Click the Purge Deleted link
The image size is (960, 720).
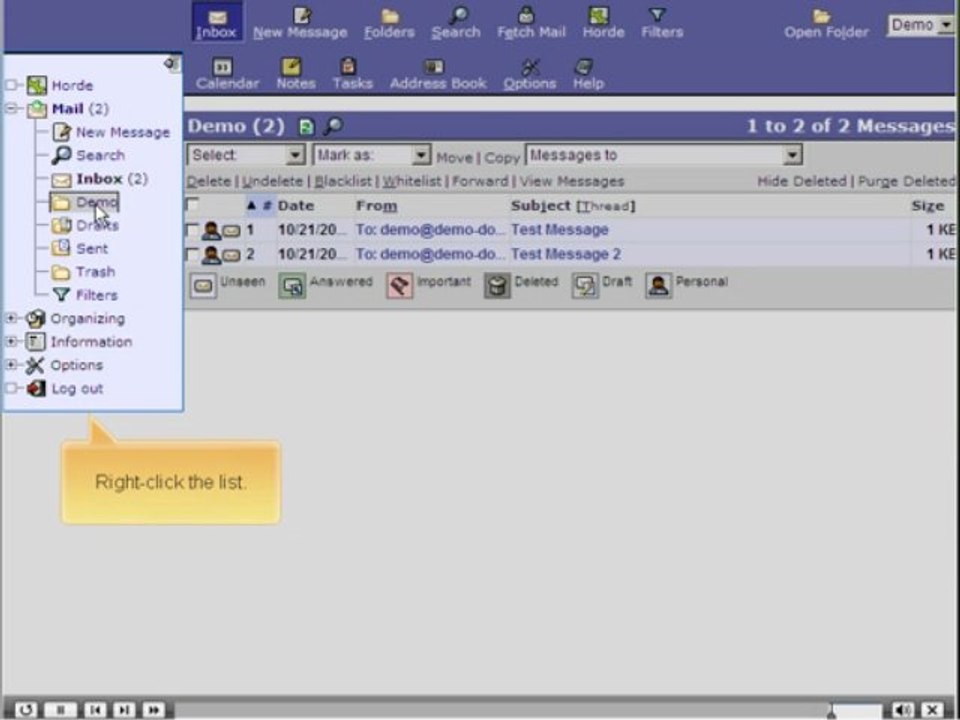906,181
